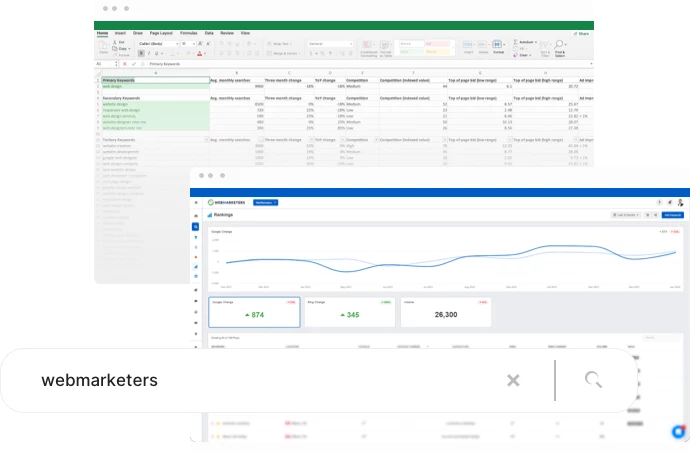Open the font size dropdown in Excel

click(188, 44)
